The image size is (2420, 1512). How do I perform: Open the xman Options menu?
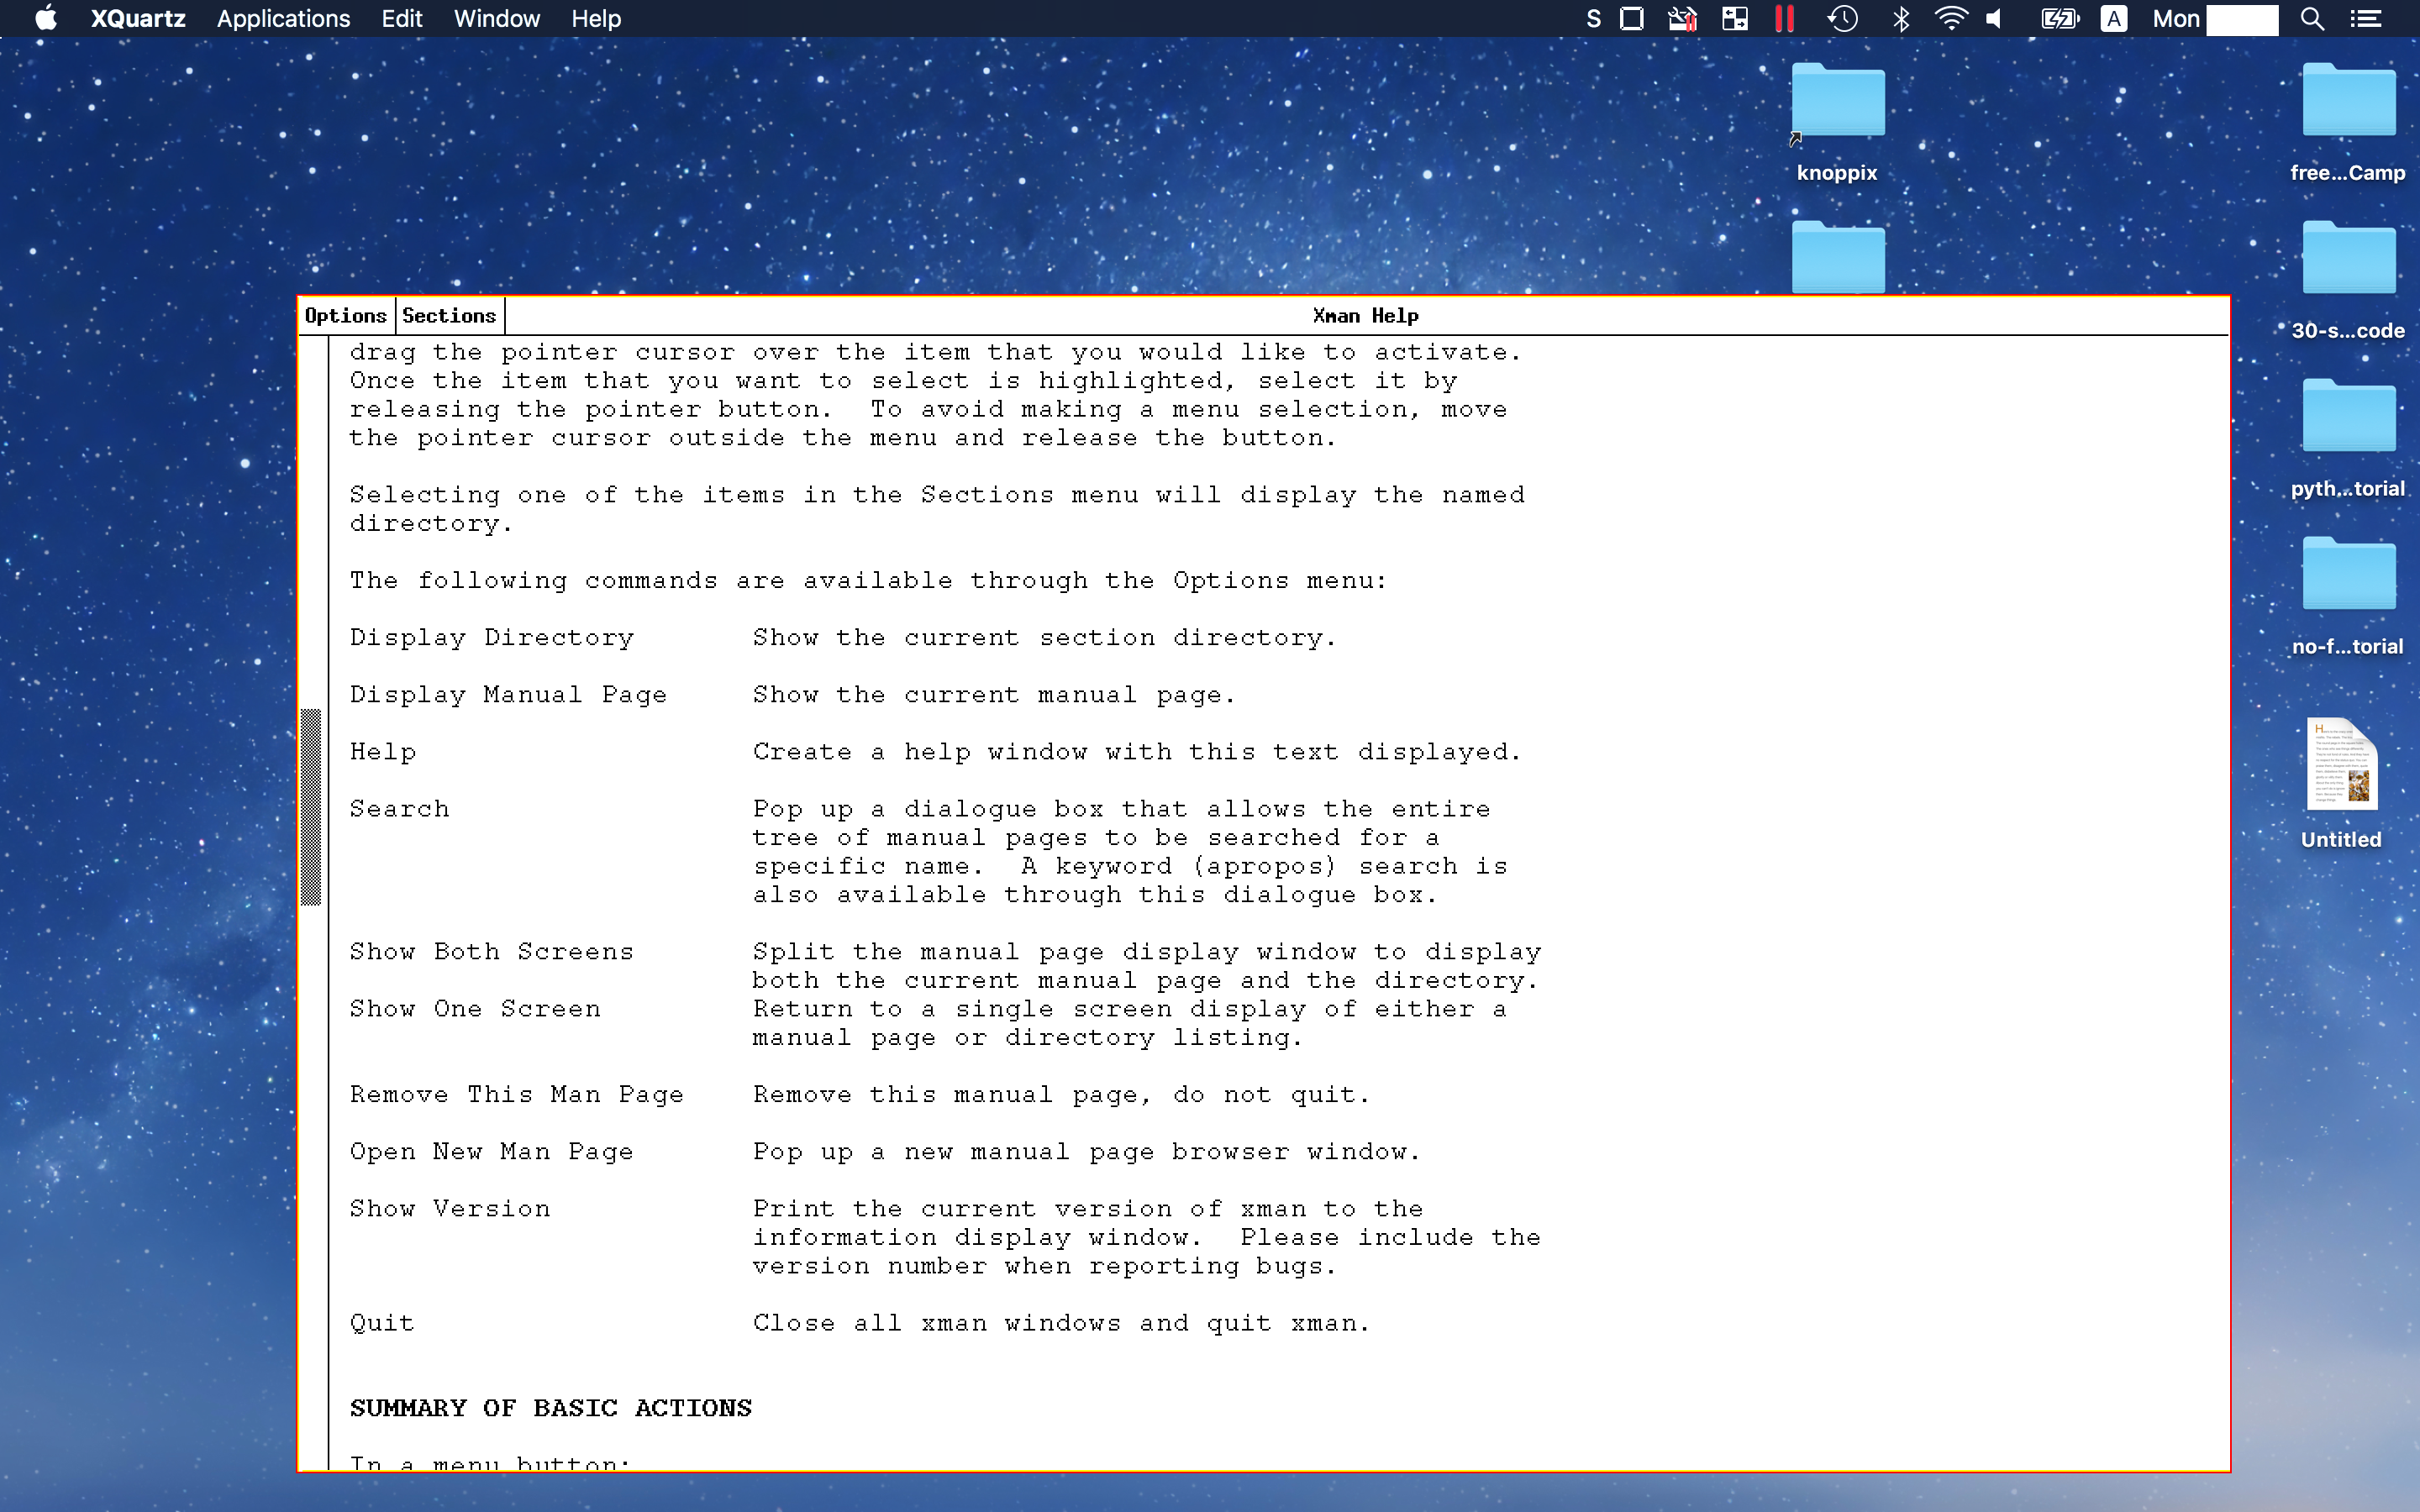(345, 315)
